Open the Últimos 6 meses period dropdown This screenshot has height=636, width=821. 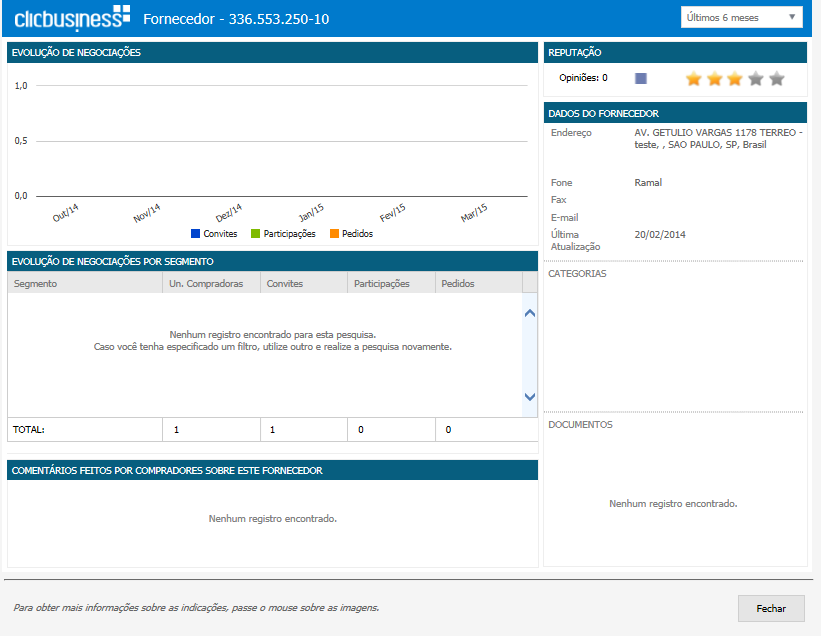(x=741, y=17)
